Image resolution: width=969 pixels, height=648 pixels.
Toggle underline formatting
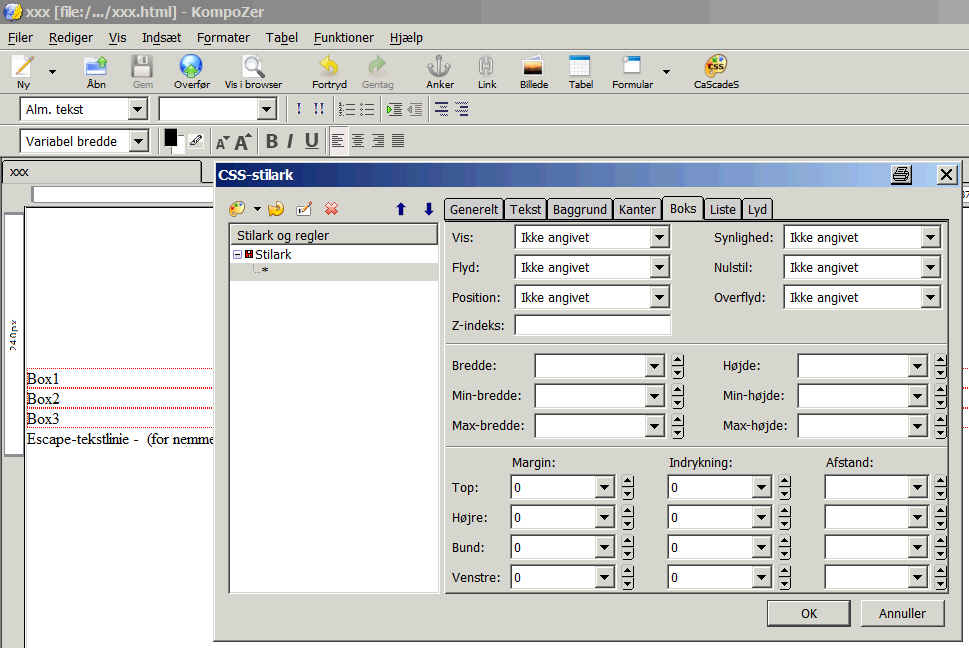click(311, 141)
